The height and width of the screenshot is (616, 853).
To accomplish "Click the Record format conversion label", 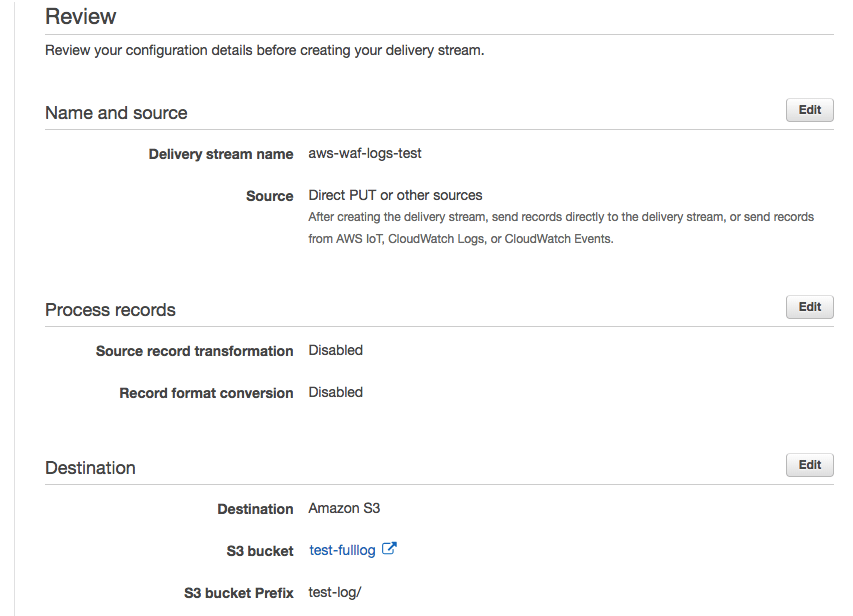I will click(206, 393).
